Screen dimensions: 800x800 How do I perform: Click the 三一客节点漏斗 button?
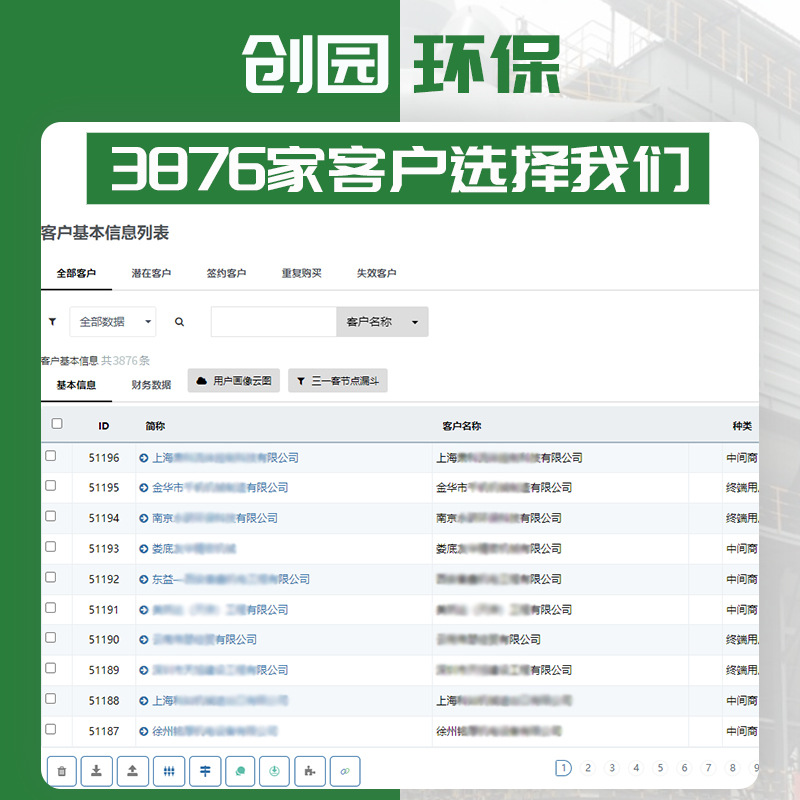pyautogui.click(x=338, y=381)
